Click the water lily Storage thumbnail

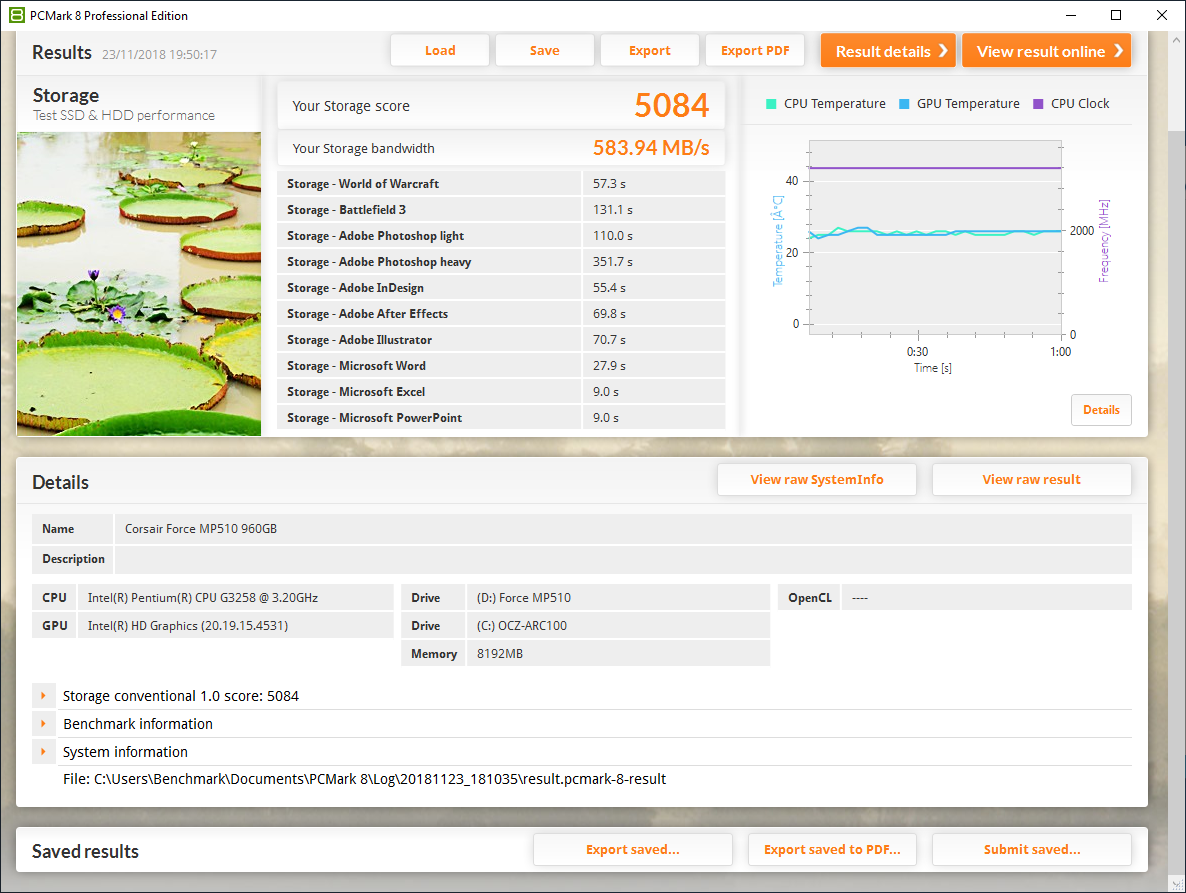pos(139,284)
